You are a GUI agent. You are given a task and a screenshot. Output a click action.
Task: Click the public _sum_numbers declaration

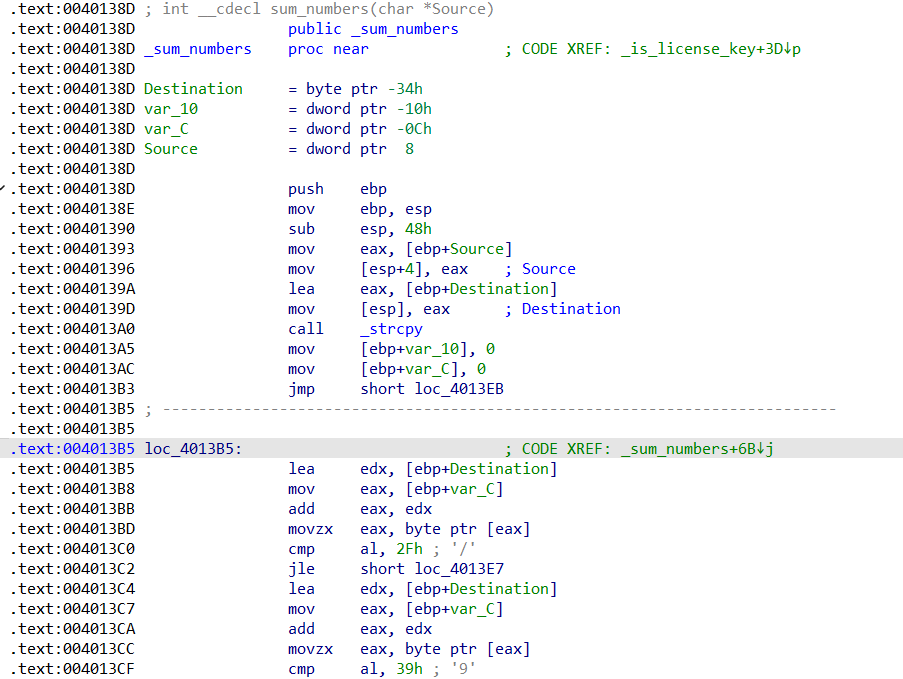(x=373, y=29)
